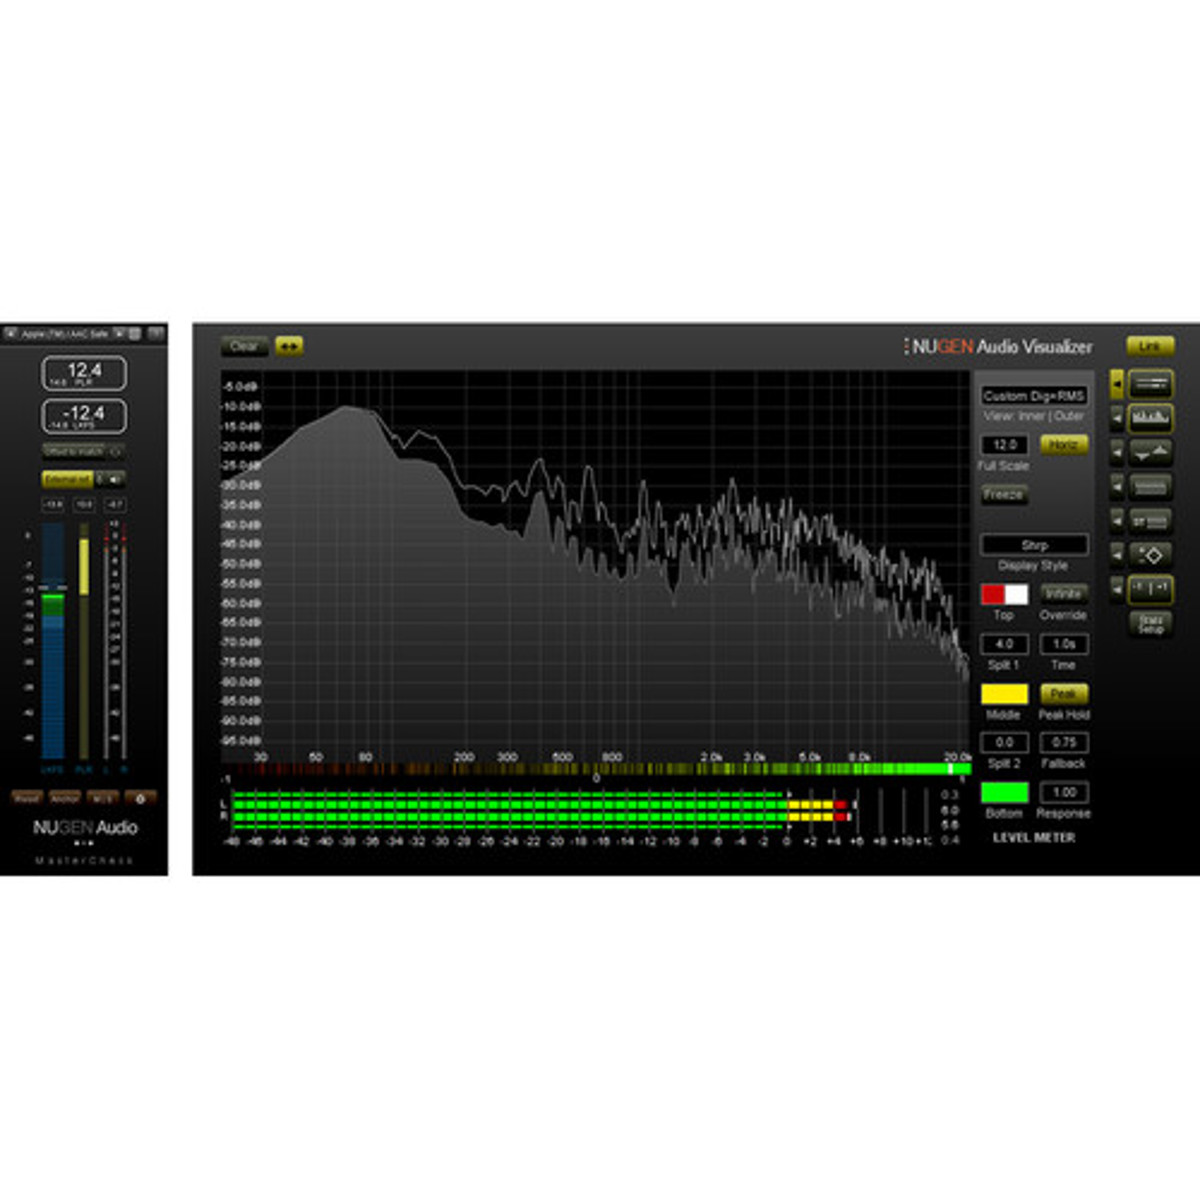Click next preset arrow after AAC Safe
The height and width of the screenshot is (1200, 1200).
pyautogui.click(x=119, y=333)
